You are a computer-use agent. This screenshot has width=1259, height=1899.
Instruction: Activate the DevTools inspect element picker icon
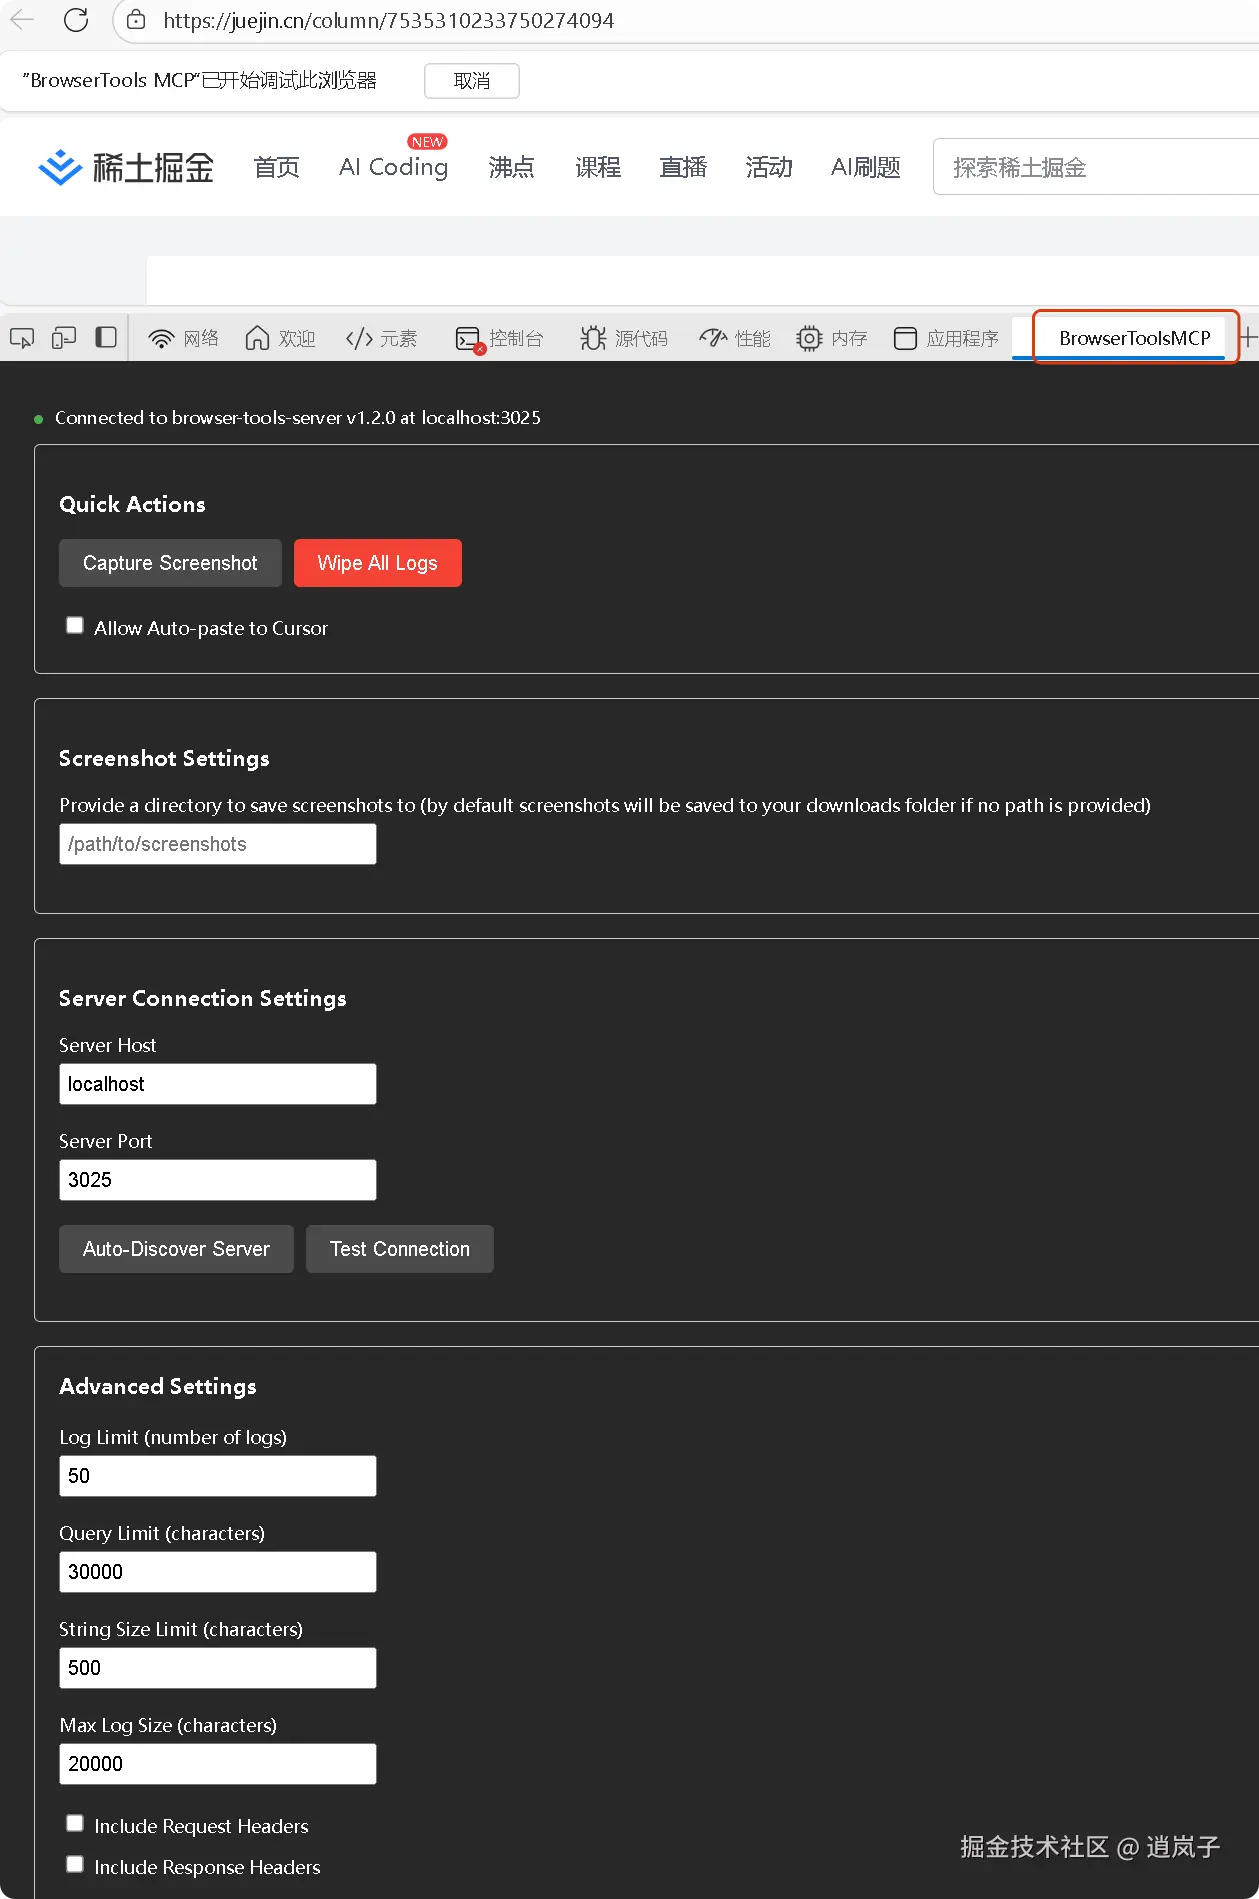[x=22, y=338]
